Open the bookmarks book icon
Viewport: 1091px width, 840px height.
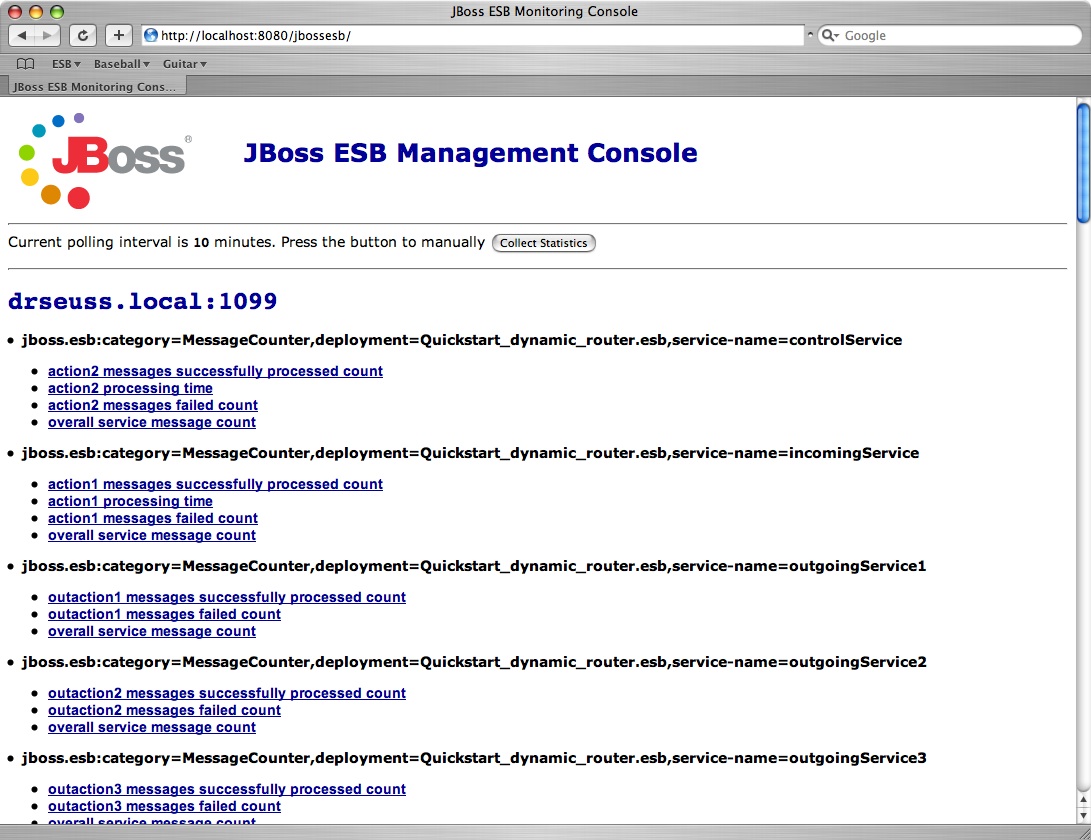click(25, 64)
